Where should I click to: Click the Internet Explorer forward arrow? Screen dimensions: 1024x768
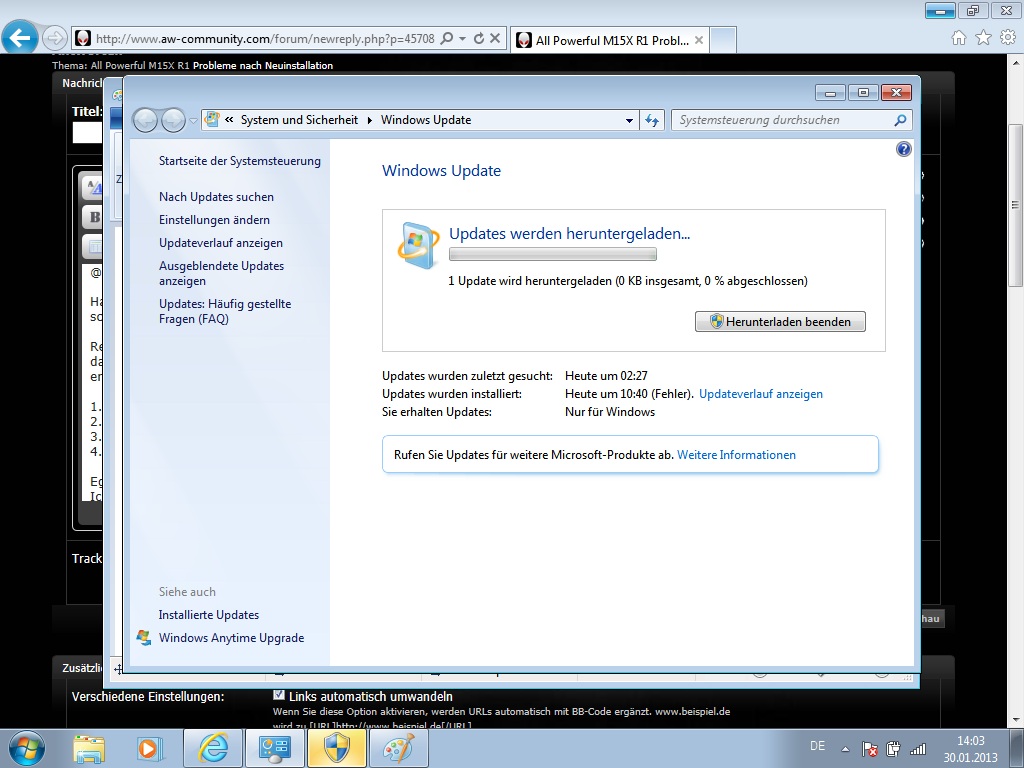pos(54,38)
